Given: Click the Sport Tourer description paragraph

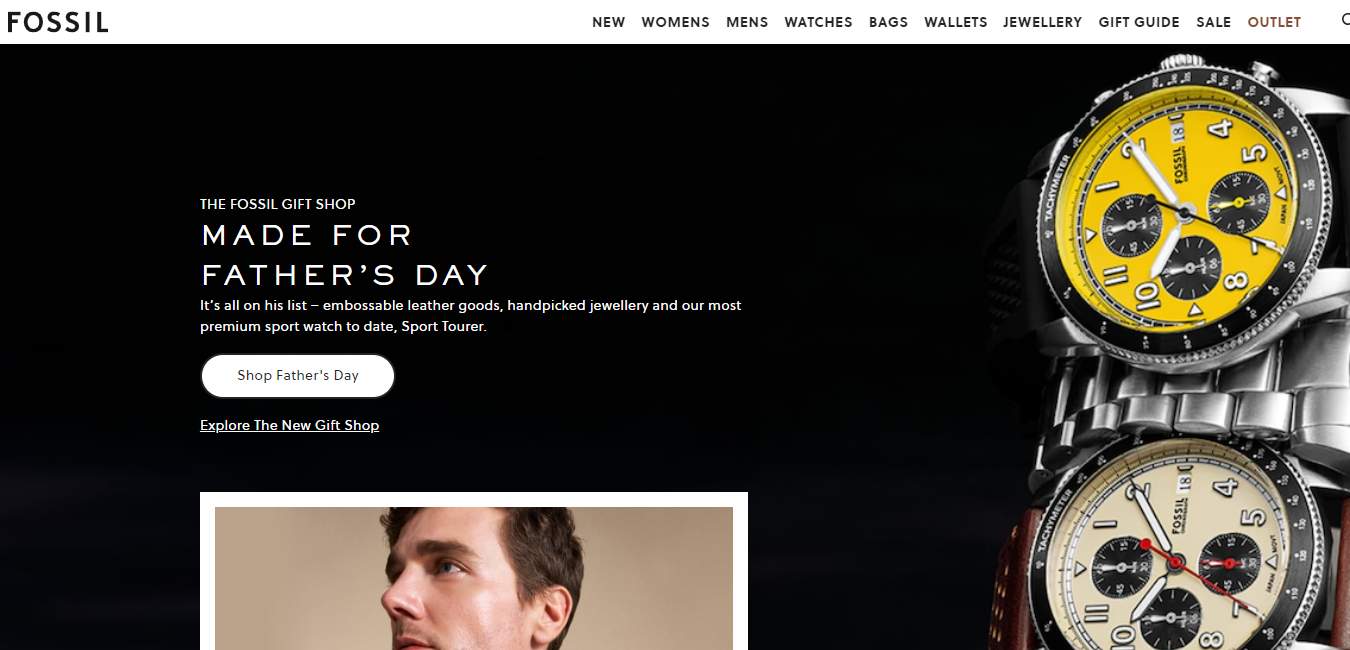Looking at the screenshot, I should [x=471, y=316].
